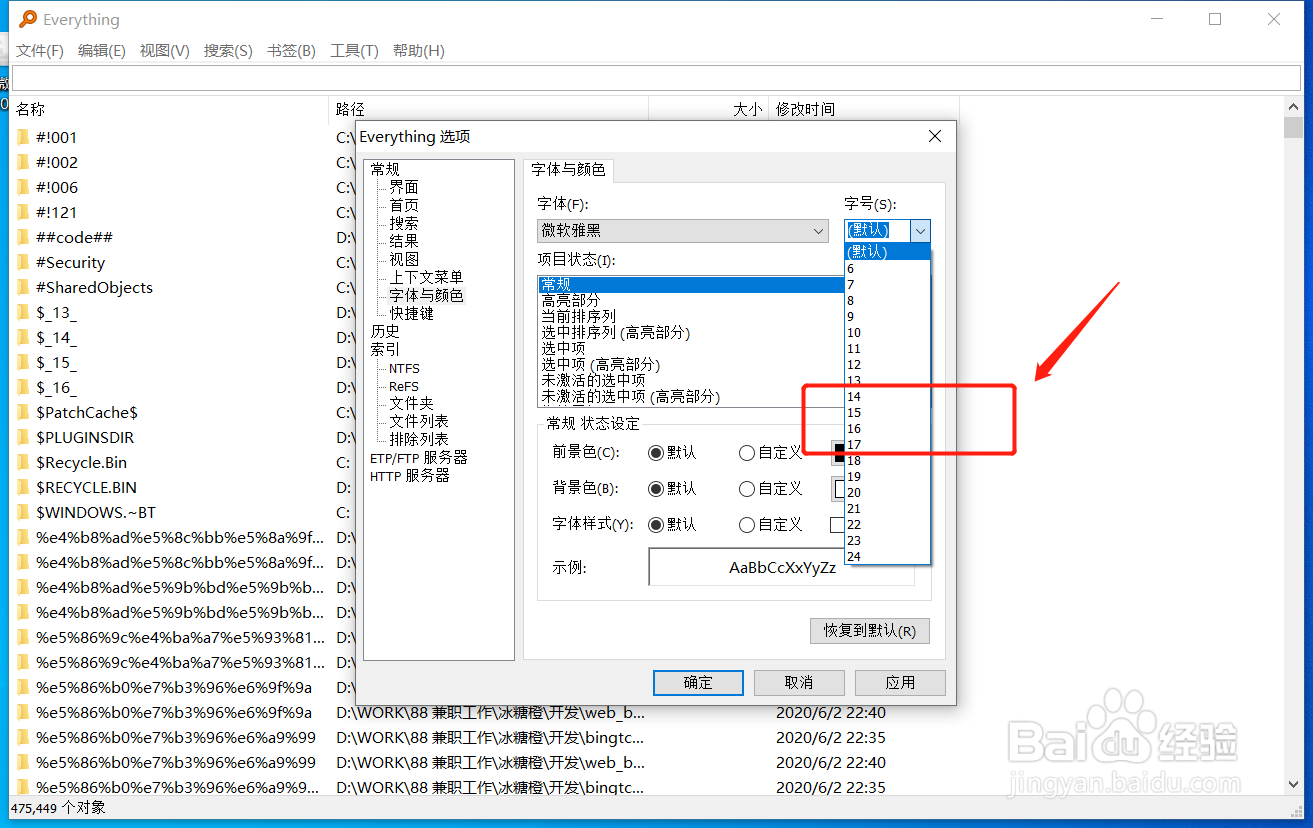Select 快捷键 in the options tree
This screenshot has height=828, width=1313.
tap(411, 313)
